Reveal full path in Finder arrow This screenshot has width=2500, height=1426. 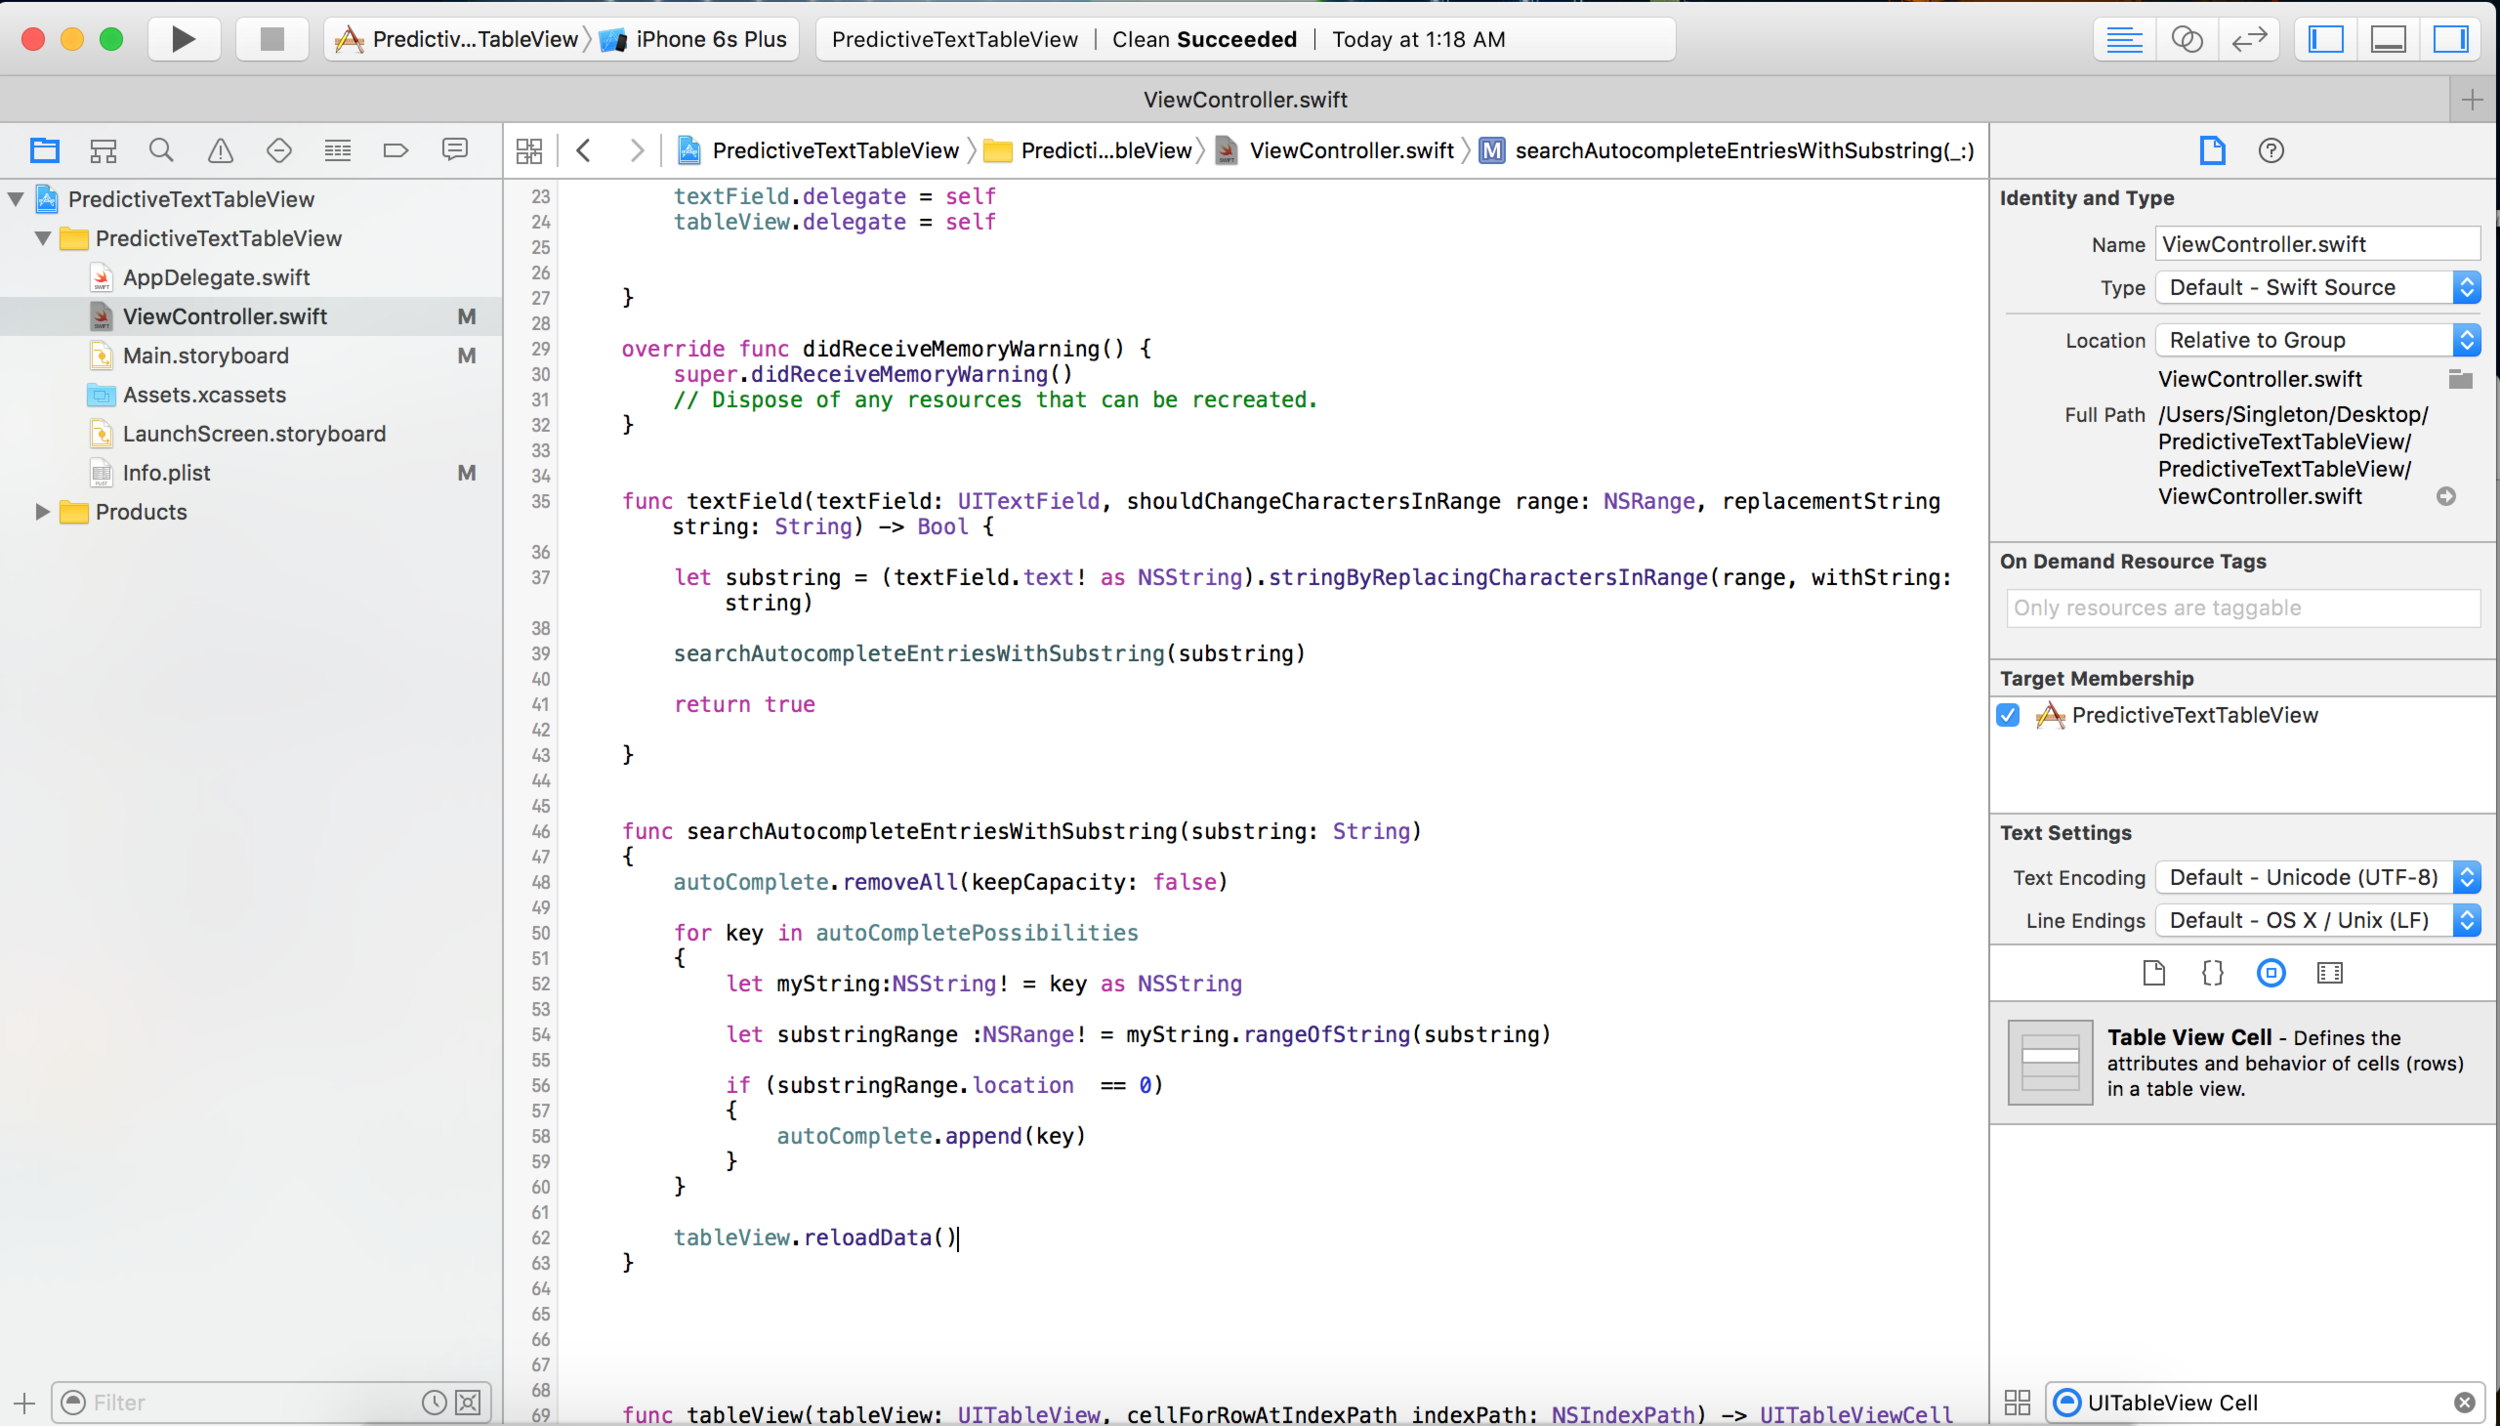click(x=2446, y=497)
